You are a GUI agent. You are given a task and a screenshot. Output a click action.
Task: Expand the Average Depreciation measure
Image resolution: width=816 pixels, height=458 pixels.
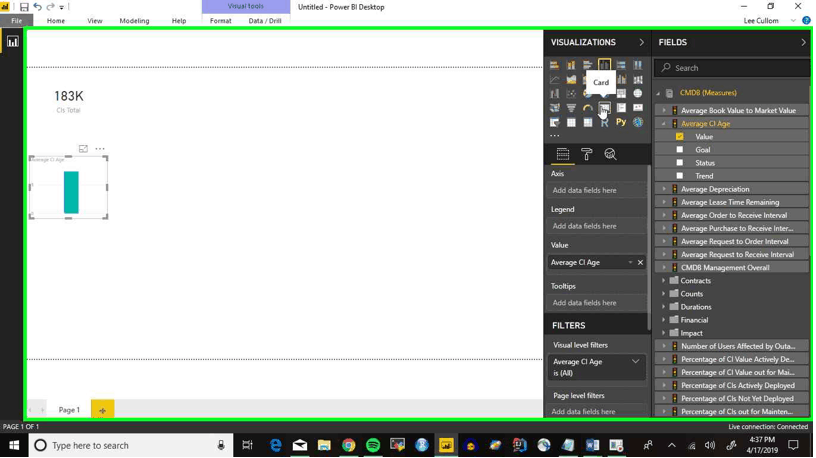click(x=664, y=189)
